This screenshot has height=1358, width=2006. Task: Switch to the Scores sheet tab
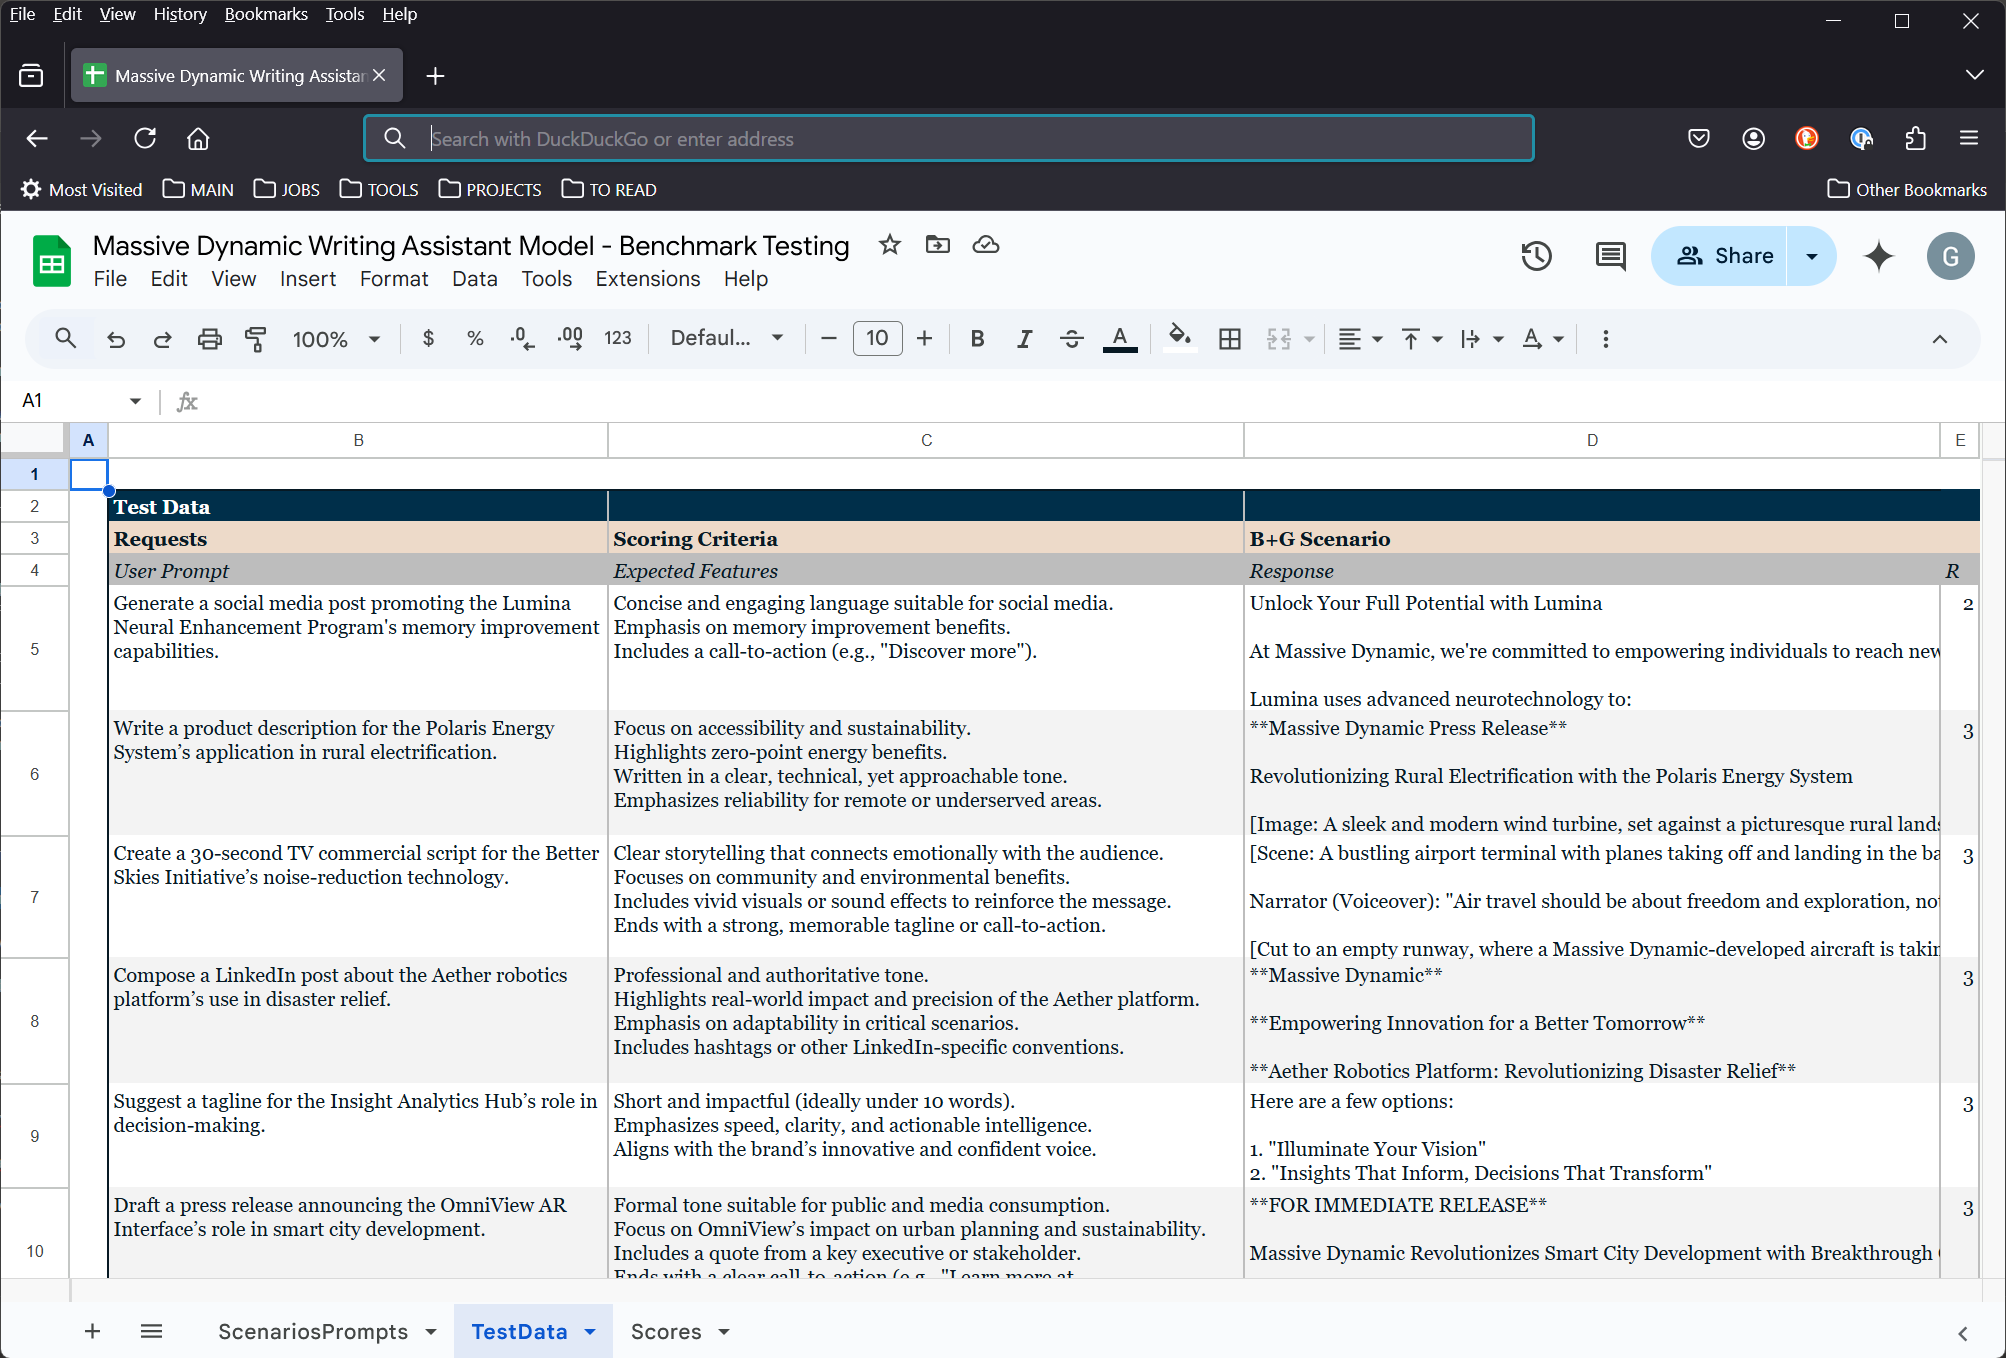(x=666, y=1332)
